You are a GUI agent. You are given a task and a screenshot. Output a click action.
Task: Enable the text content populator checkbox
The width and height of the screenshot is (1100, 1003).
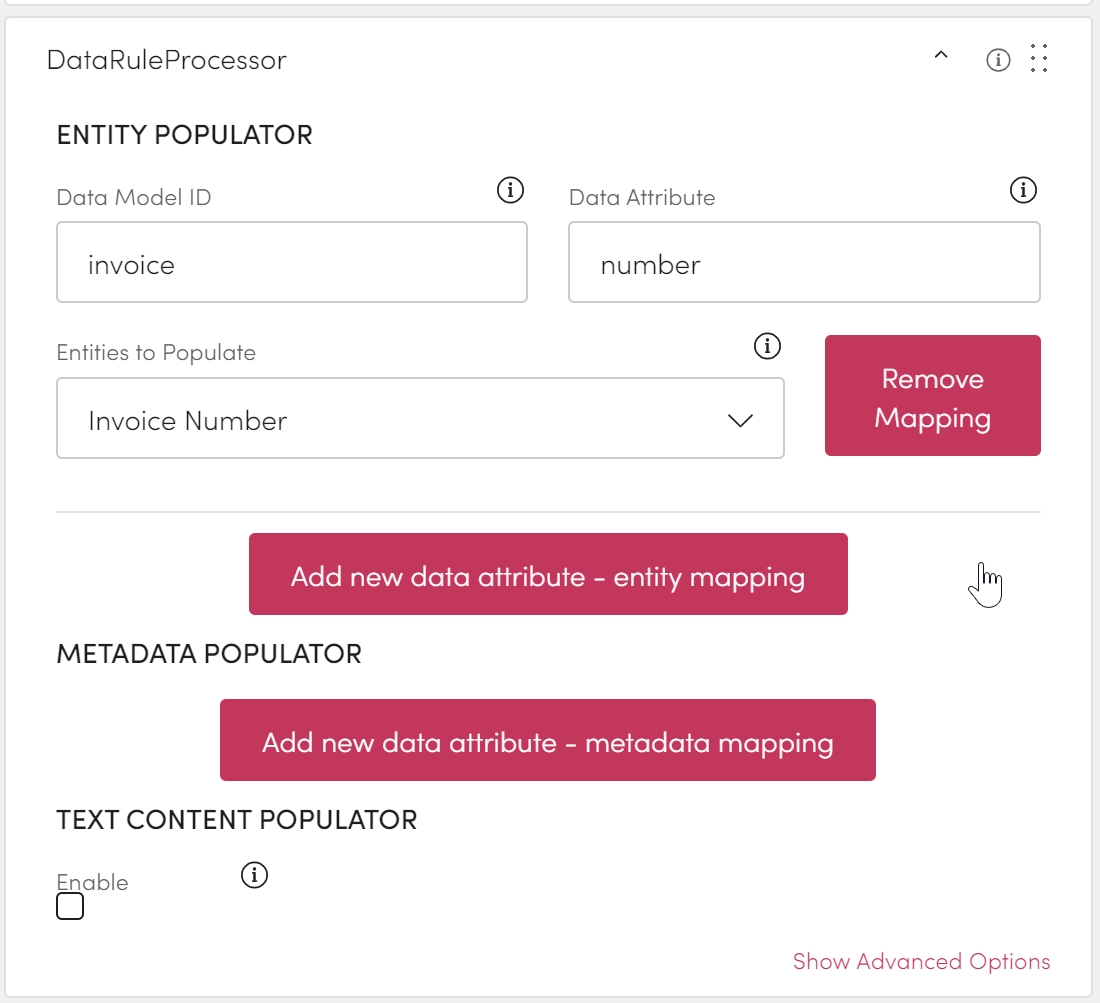(70, 907)
